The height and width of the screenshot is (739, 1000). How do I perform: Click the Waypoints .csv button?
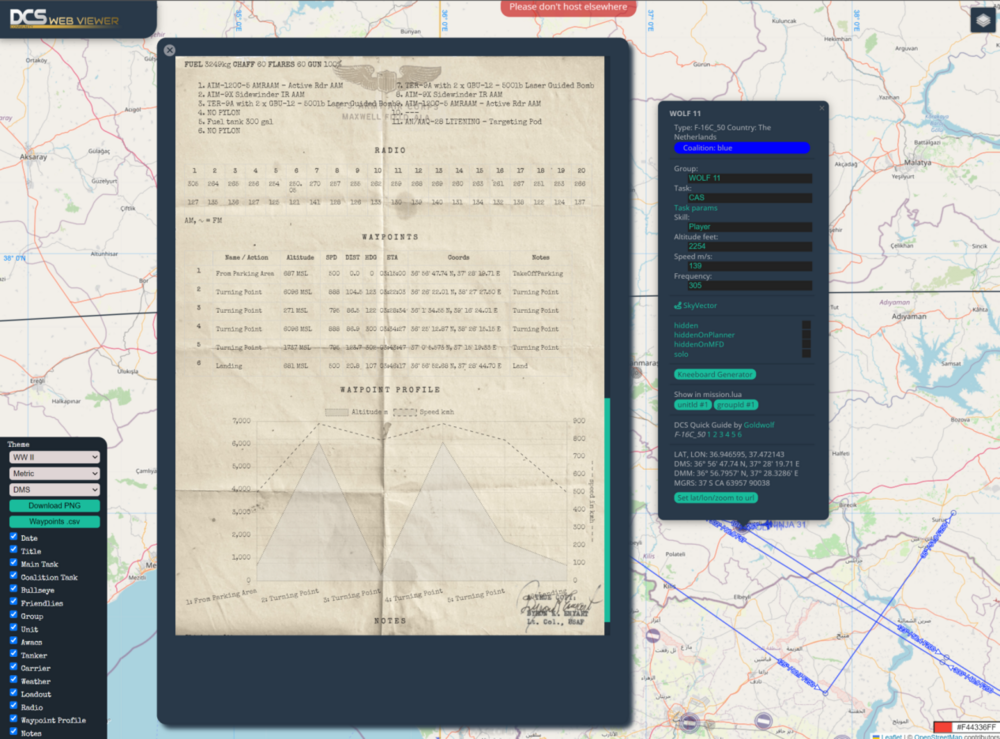coord(54,522)
